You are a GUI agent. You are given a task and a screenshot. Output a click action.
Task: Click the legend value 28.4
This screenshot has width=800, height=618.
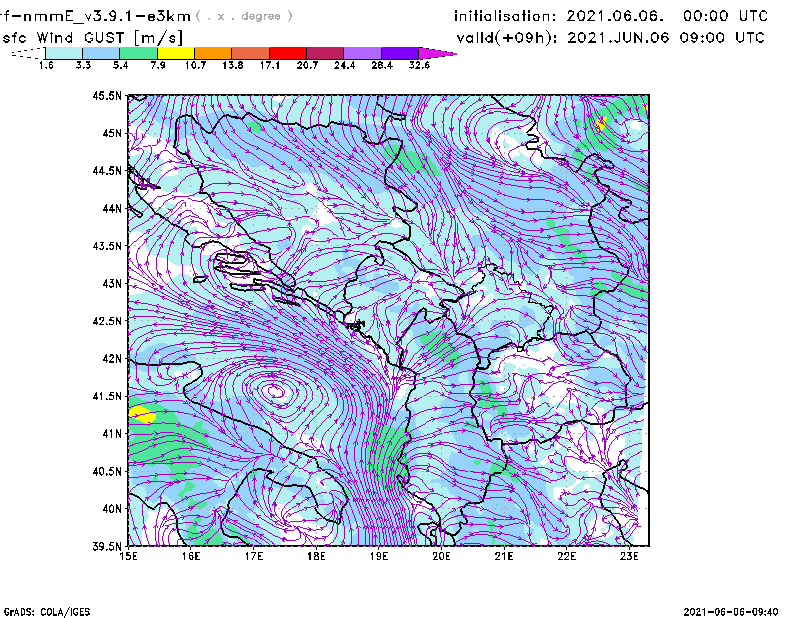(x=382, y=65)
